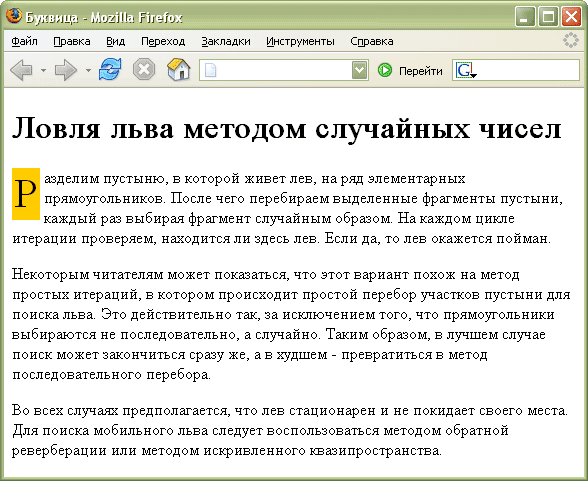Viewport: 588px width, 481px height.
Task: Open the Закладки menu
Action: point(226,41)
